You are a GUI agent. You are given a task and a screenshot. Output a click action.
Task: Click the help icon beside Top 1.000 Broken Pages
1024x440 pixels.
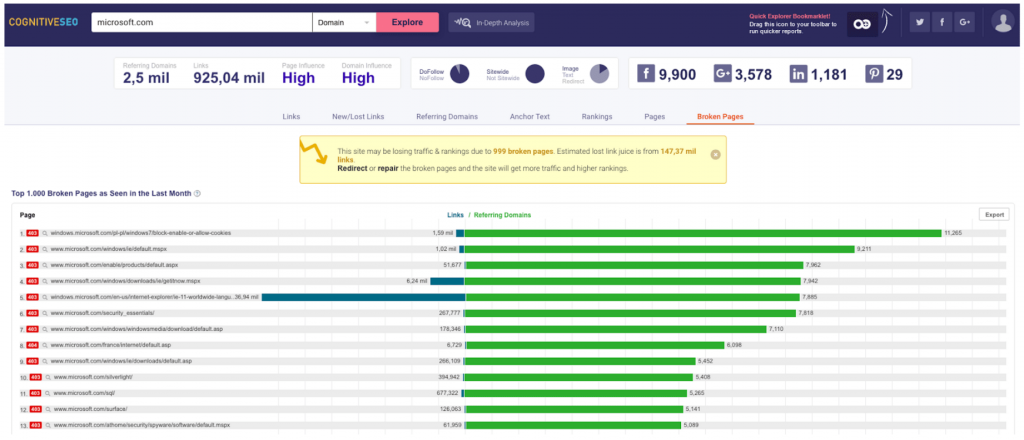click(197, 194)
